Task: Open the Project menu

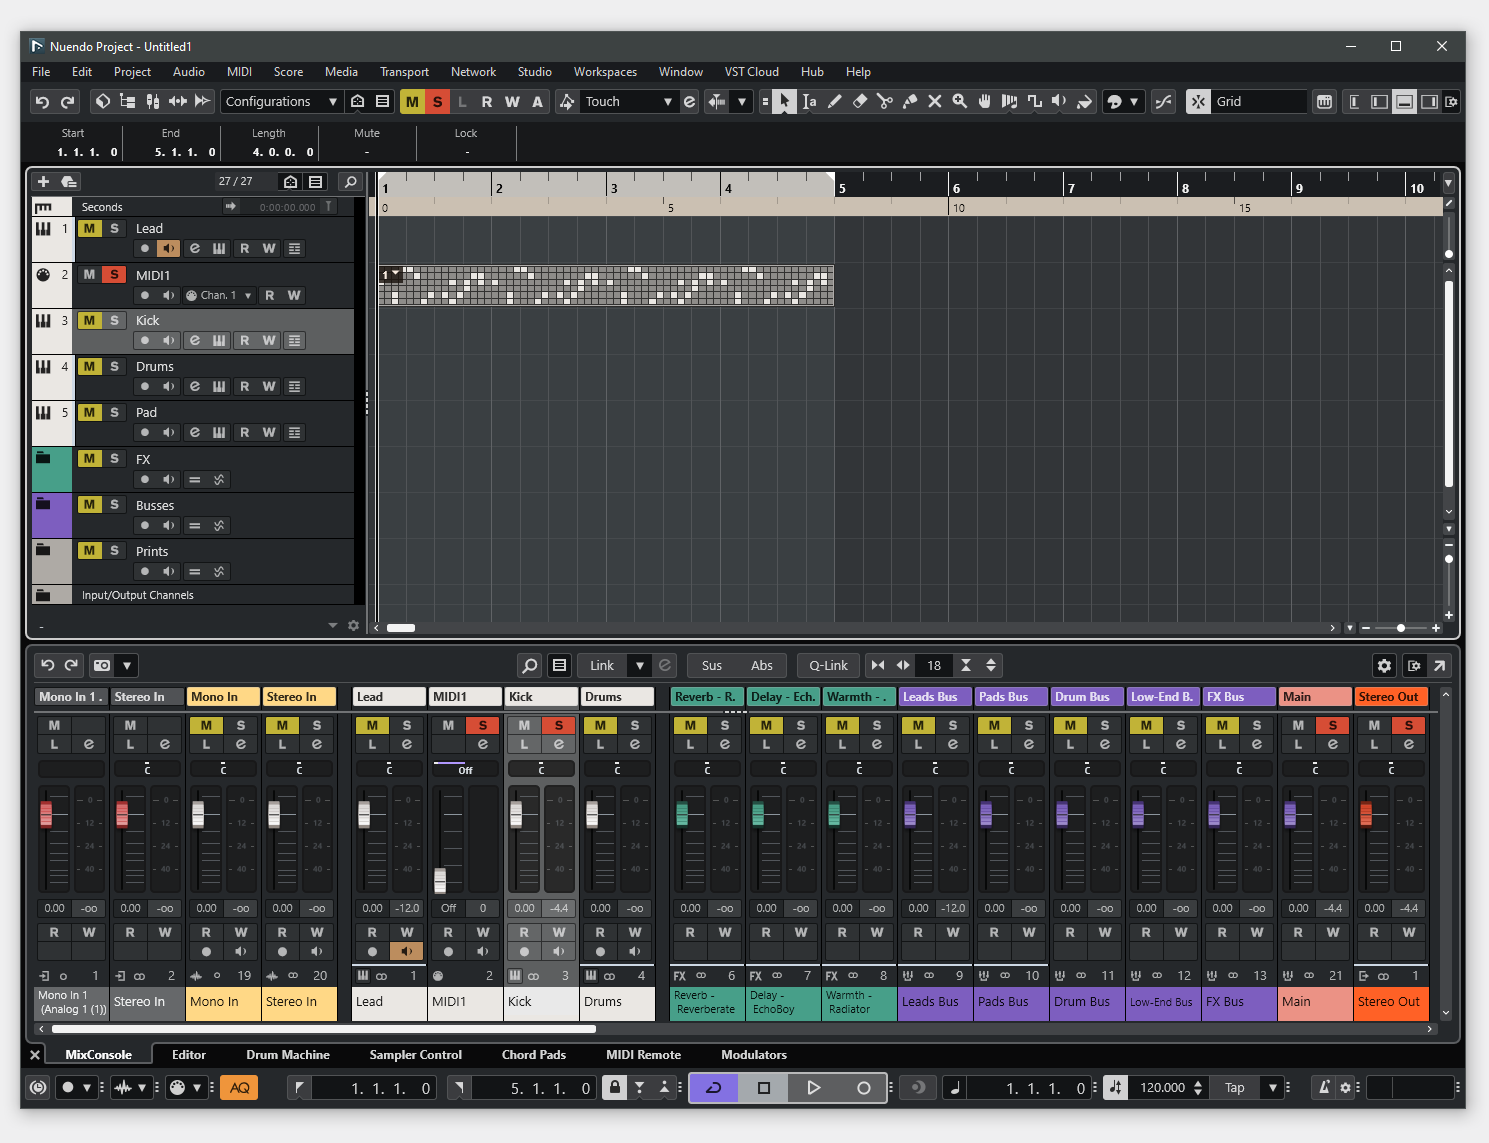Action: (132, 72)
